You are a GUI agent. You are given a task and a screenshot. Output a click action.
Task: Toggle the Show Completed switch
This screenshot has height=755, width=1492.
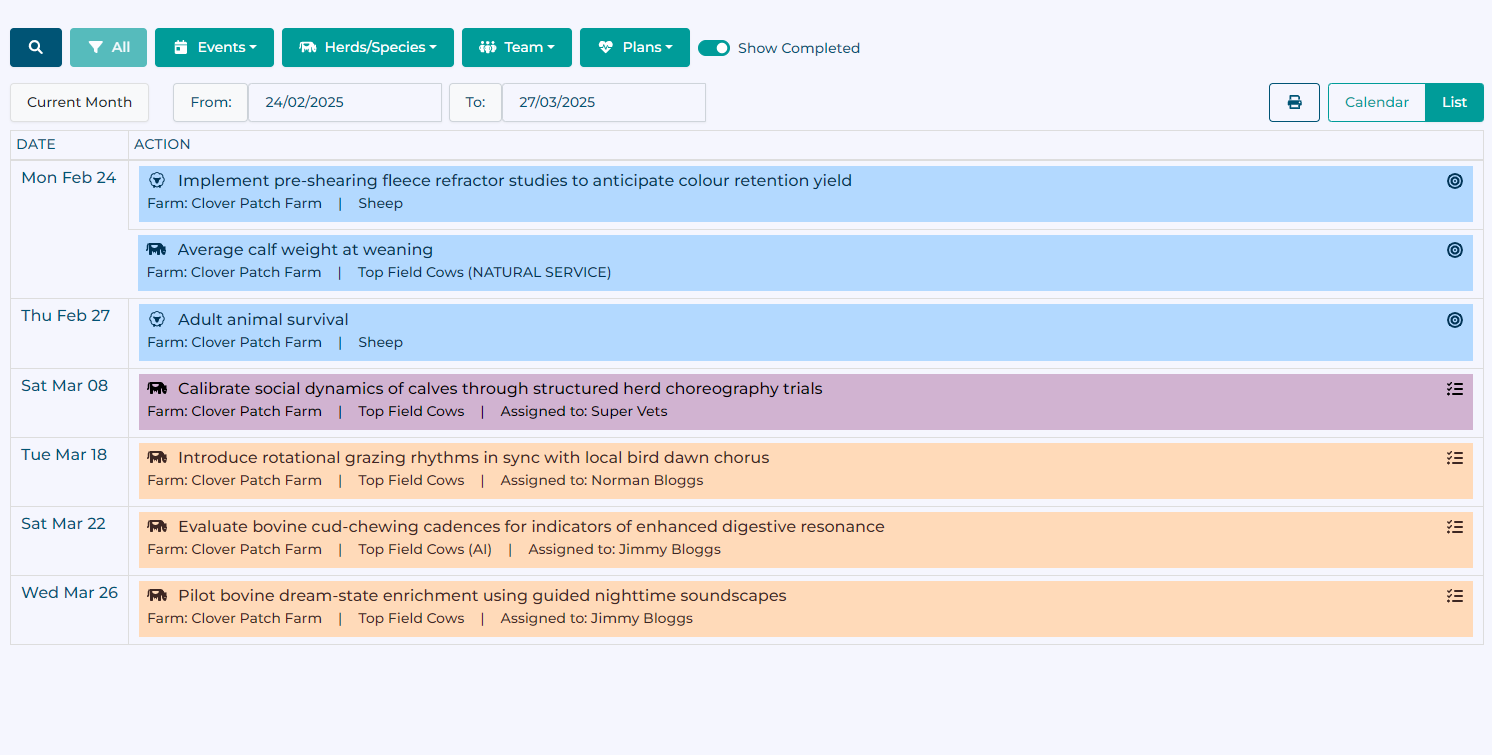[715, 47]
